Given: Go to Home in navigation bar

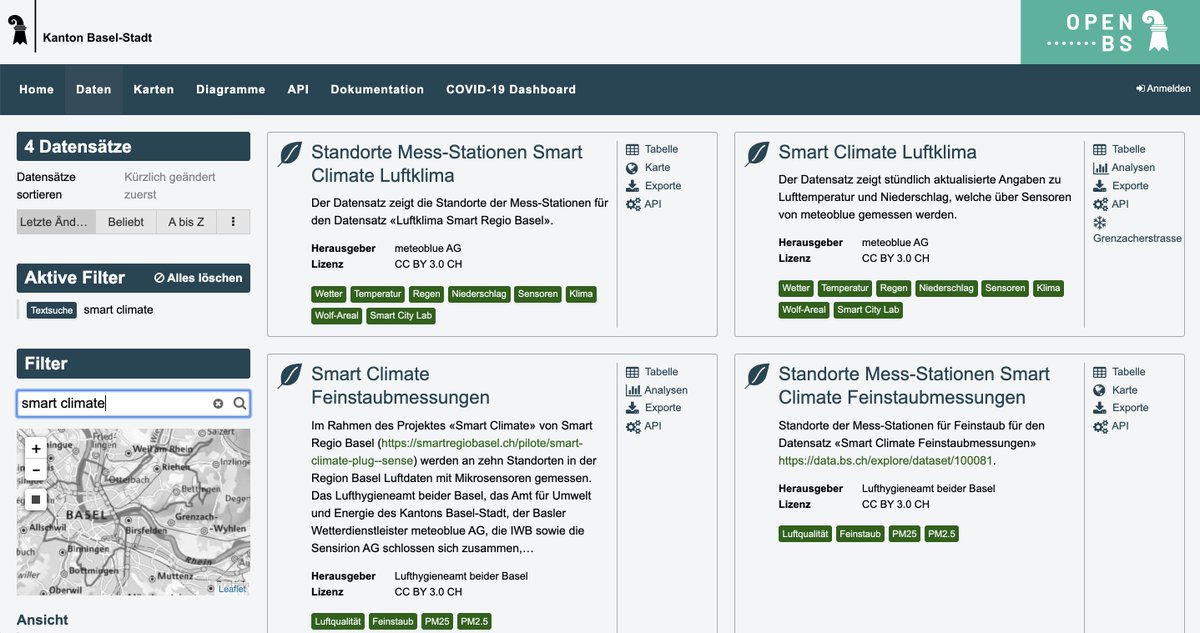Looking at the screenshot, I should (x=36, y=89).
